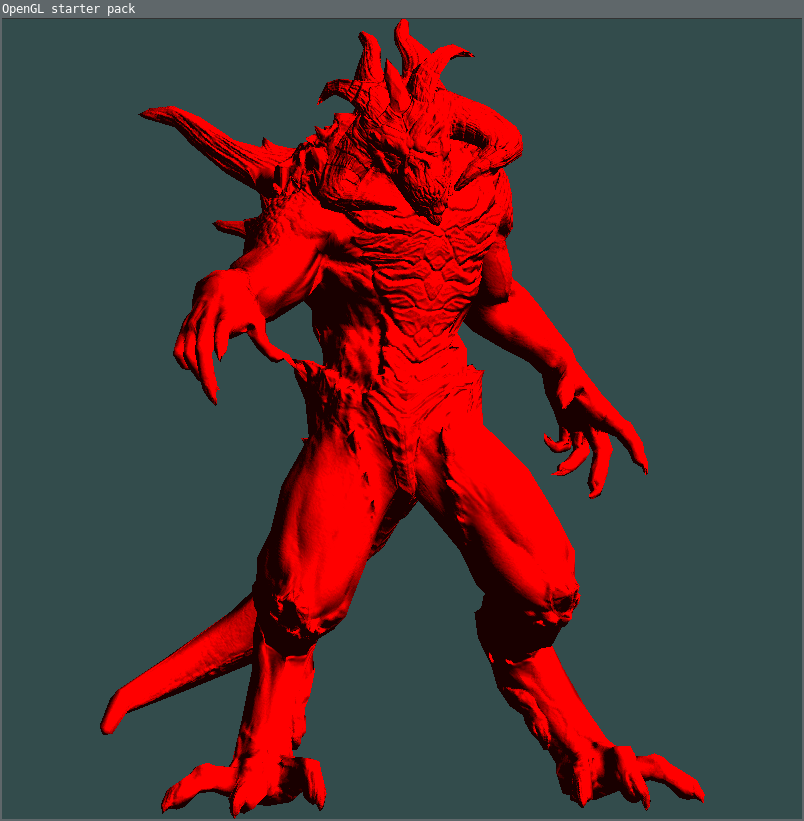Click the rendered red demon model

pos(402,417)
